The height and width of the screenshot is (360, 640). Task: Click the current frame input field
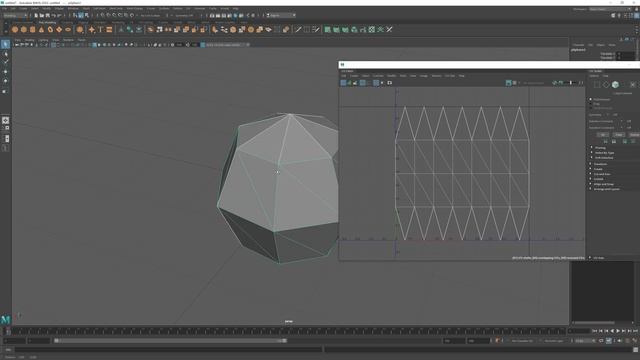point(579,331)
